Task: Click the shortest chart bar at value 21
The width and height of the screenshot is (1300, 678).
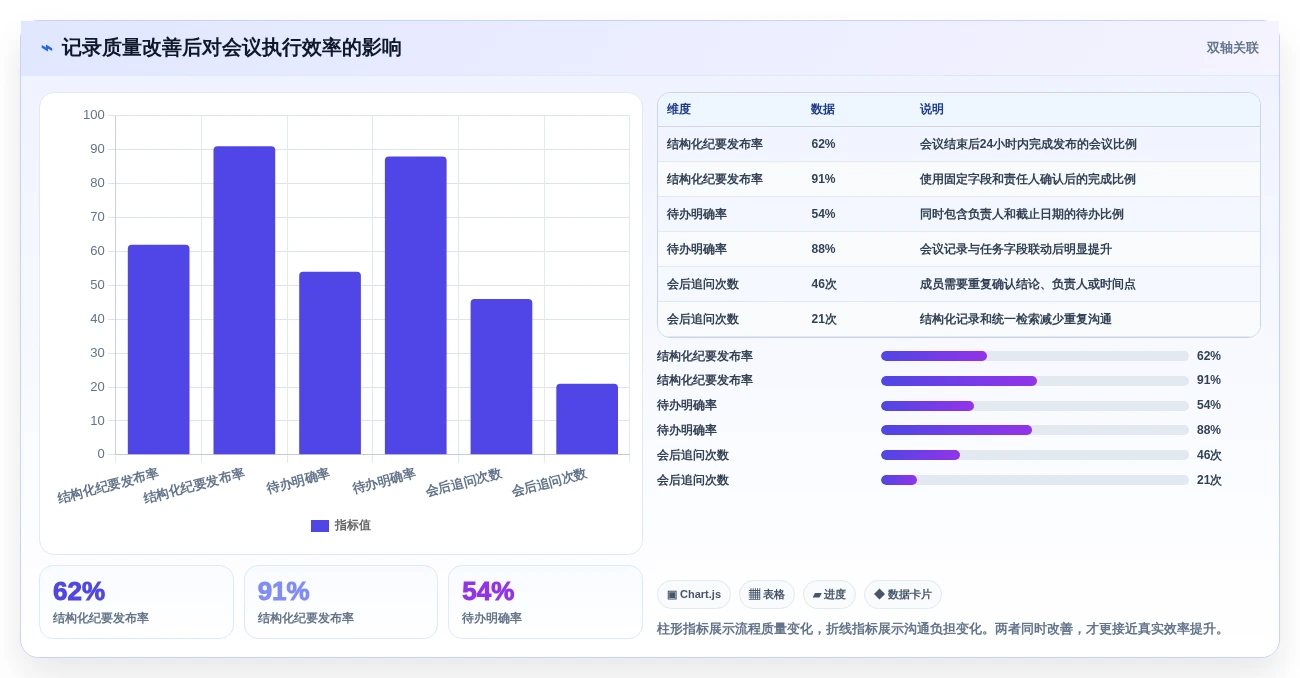Action: click(x=587, y=419)
